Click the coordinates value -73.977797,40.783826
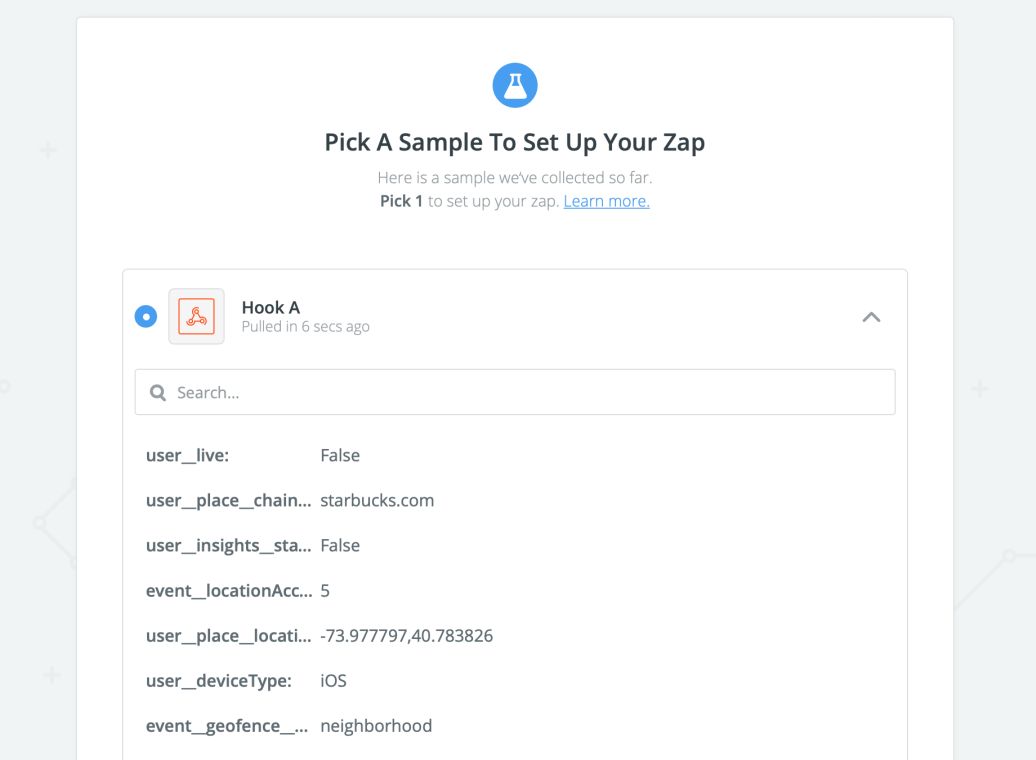The height and width of the screenshot is (760, 1036). click(406, 636)
